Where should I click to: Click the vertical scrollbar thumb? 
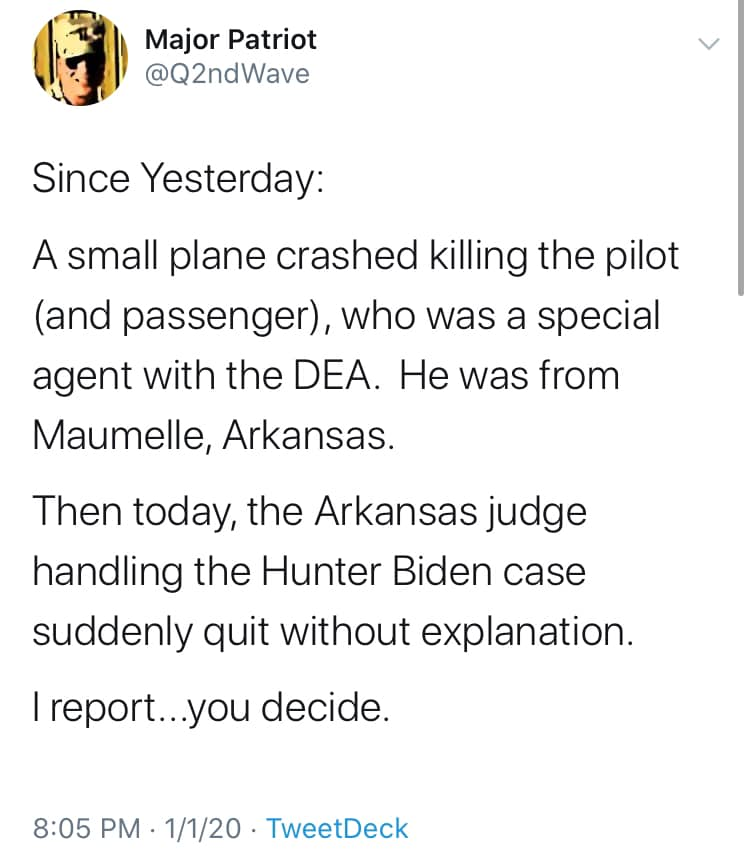tap(741, 148)
